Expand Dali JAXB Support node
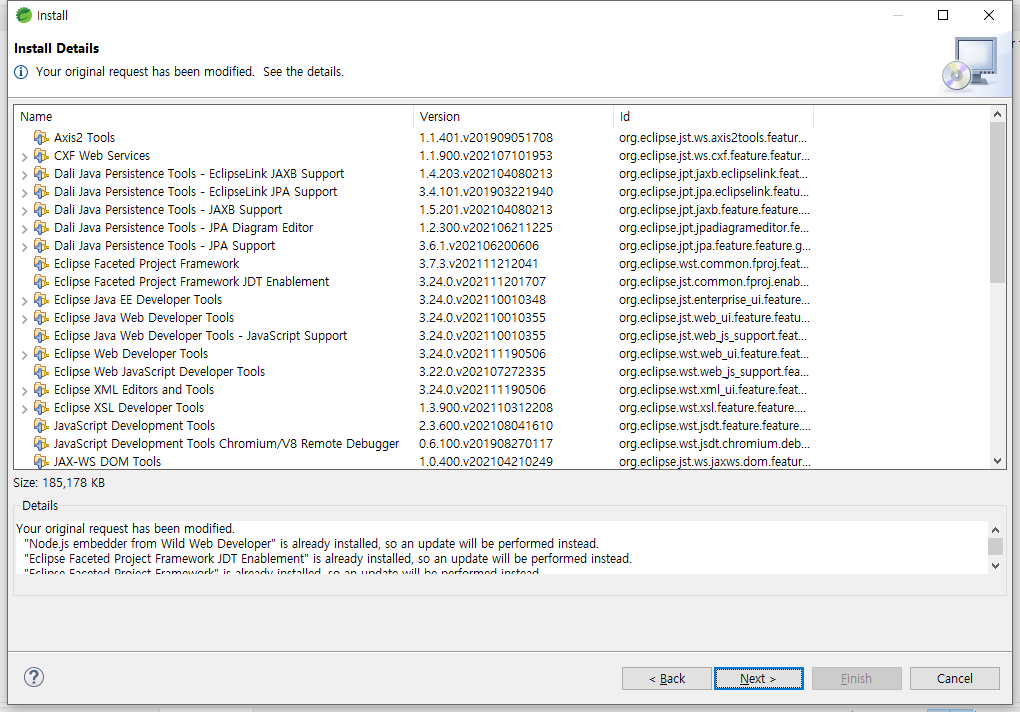Image resolution: width=1020 pixels, height=712 pixels. (x=24, y=211)
